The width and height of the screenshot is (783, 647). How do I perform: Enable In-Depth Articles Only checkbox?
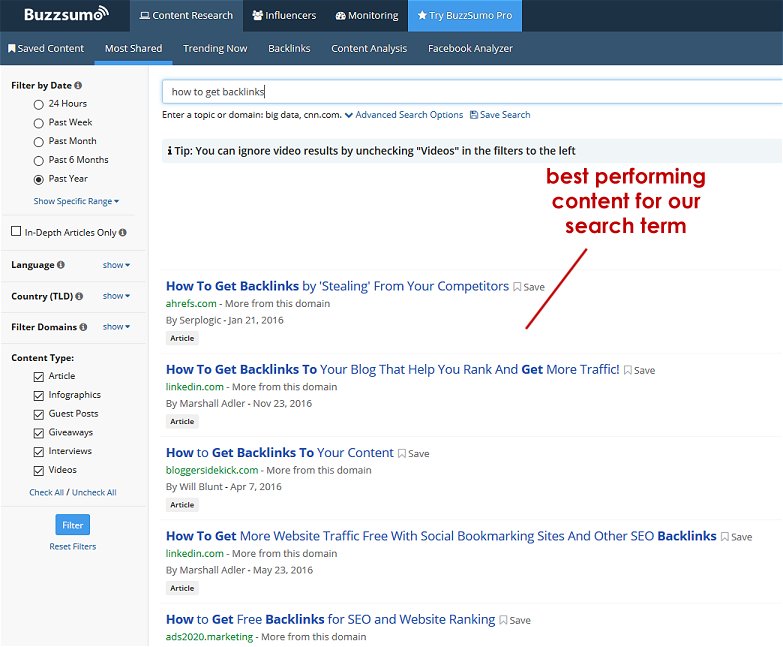[16, 231]
